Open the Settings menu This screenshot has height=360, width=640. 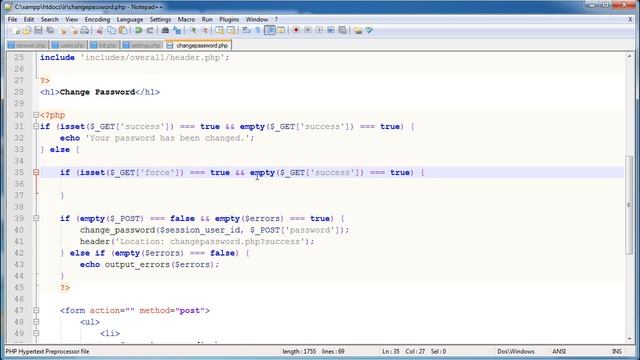click(160, 19)
